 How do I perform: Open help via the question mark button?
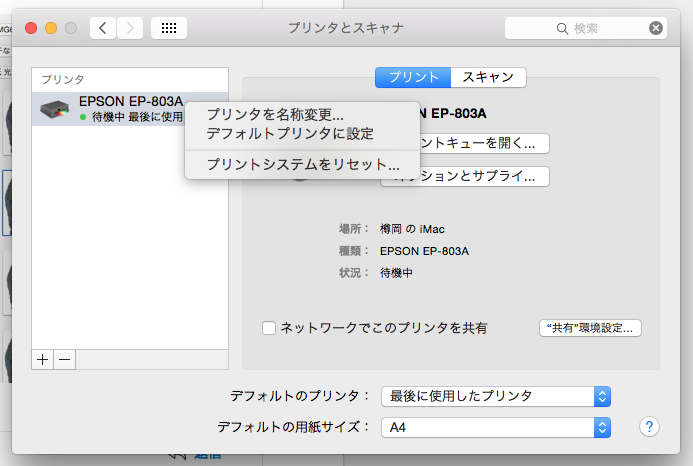649,427
